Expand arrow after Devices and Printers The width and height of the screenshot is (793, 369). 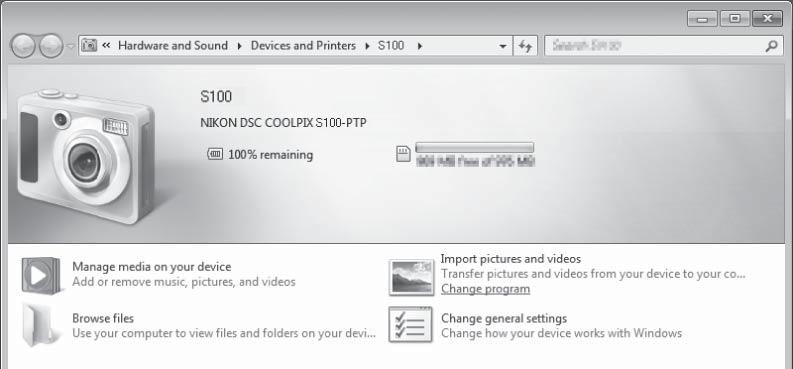pyautogui.click(x=367, y=46)
